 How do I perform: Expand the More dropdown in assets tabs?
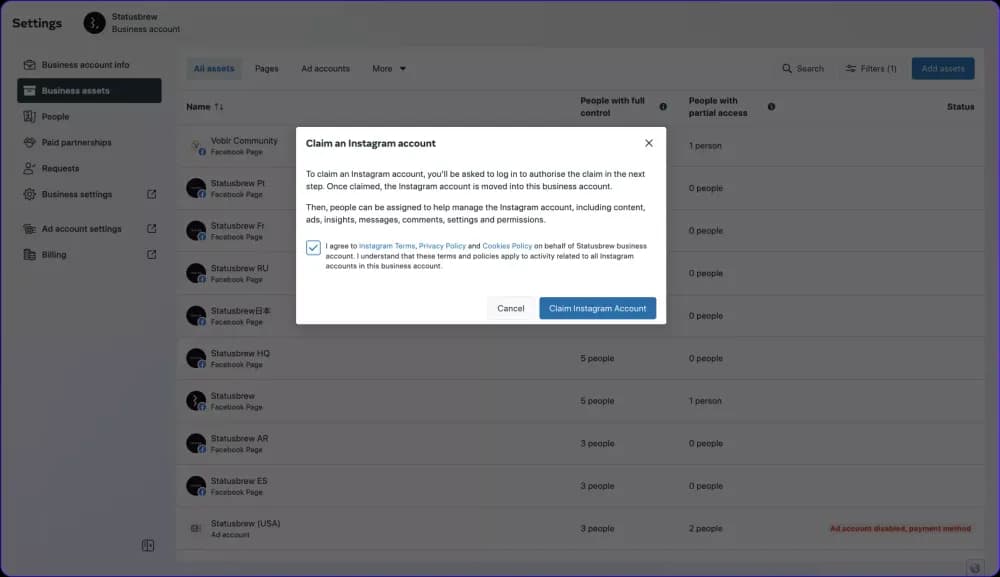389,69
